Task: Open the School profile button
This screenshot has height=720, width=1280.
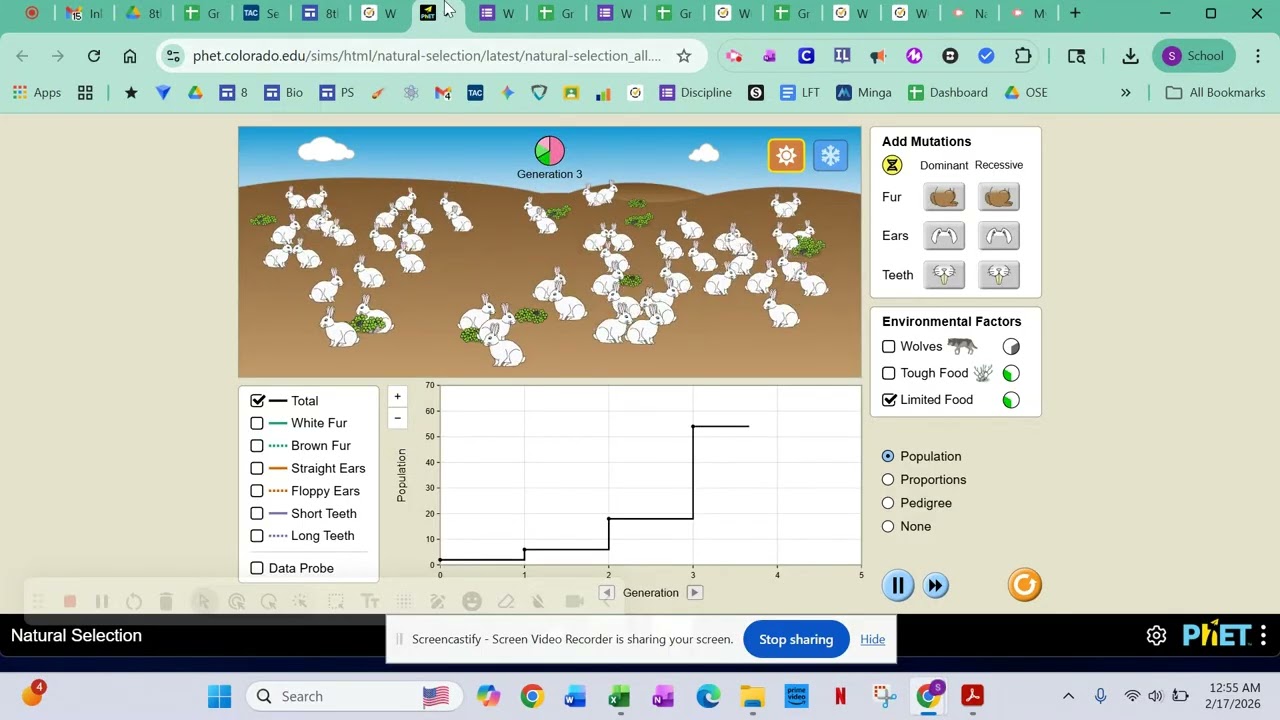Action: [x=1194, y=56]
